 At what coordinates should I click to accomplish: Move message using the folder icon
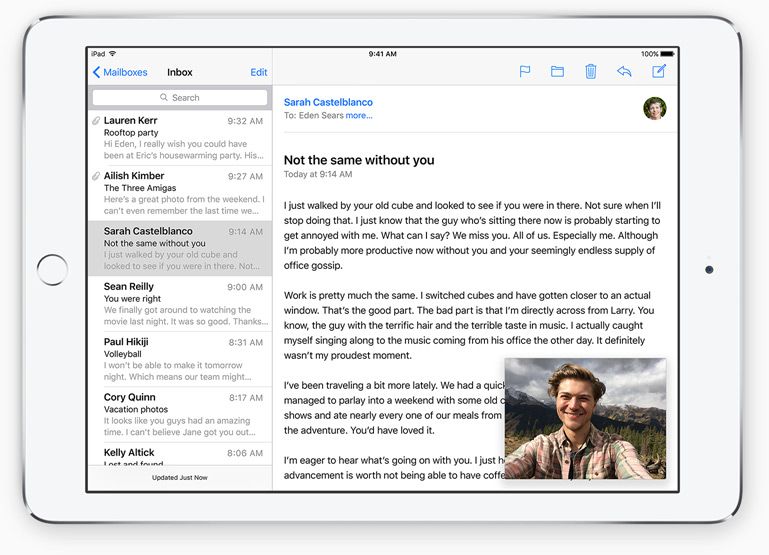[x=557, y=72]
